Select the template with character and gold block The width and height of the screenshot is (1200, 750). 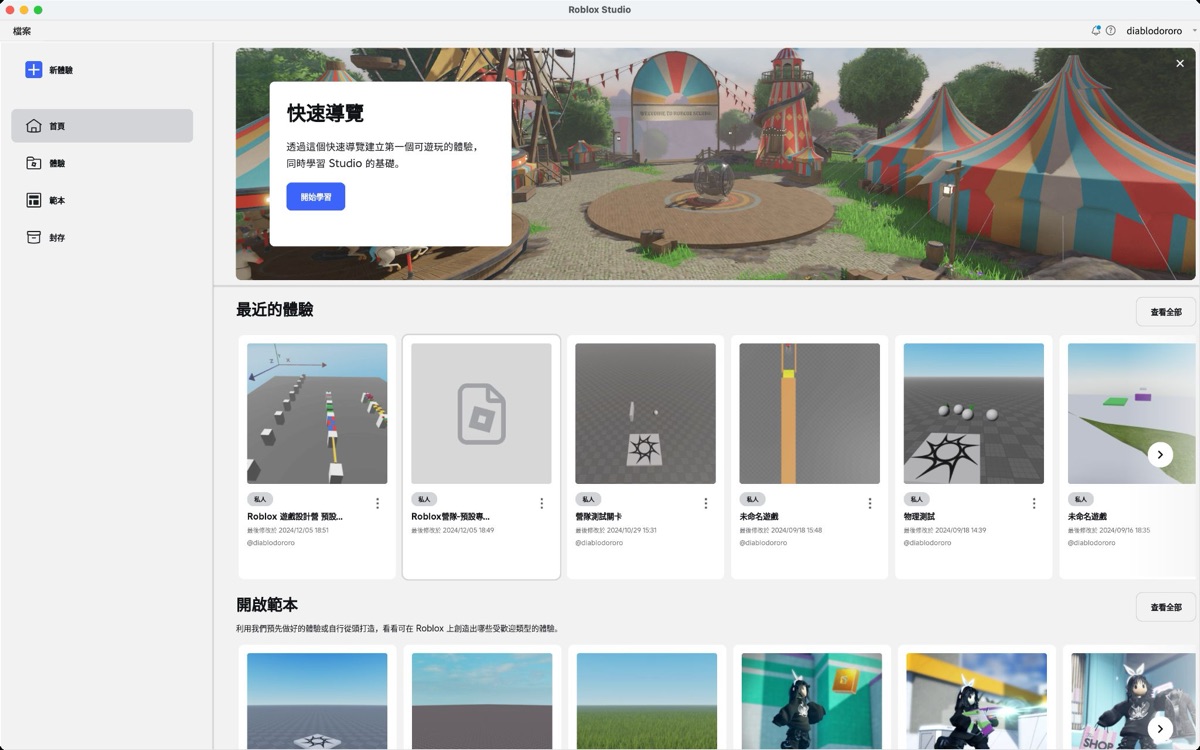click(809, 701)
